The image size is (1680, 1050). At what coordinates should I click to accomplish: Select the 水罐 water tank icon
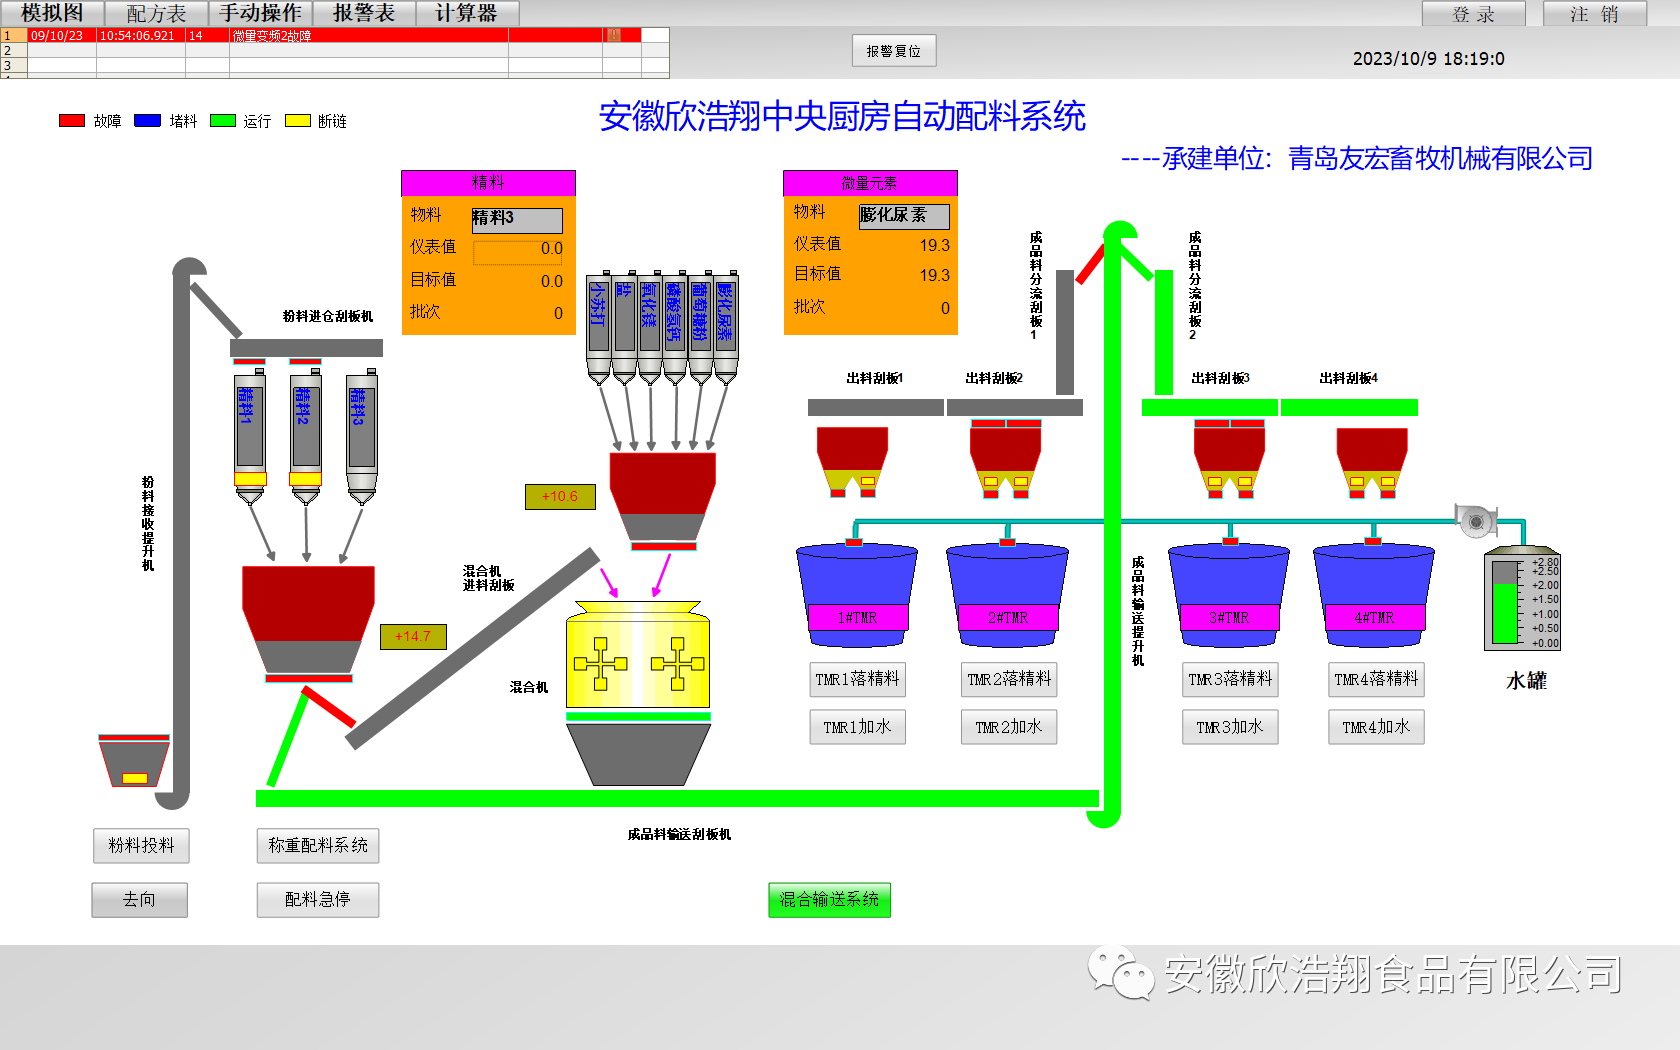click(x=1523, y=600)
